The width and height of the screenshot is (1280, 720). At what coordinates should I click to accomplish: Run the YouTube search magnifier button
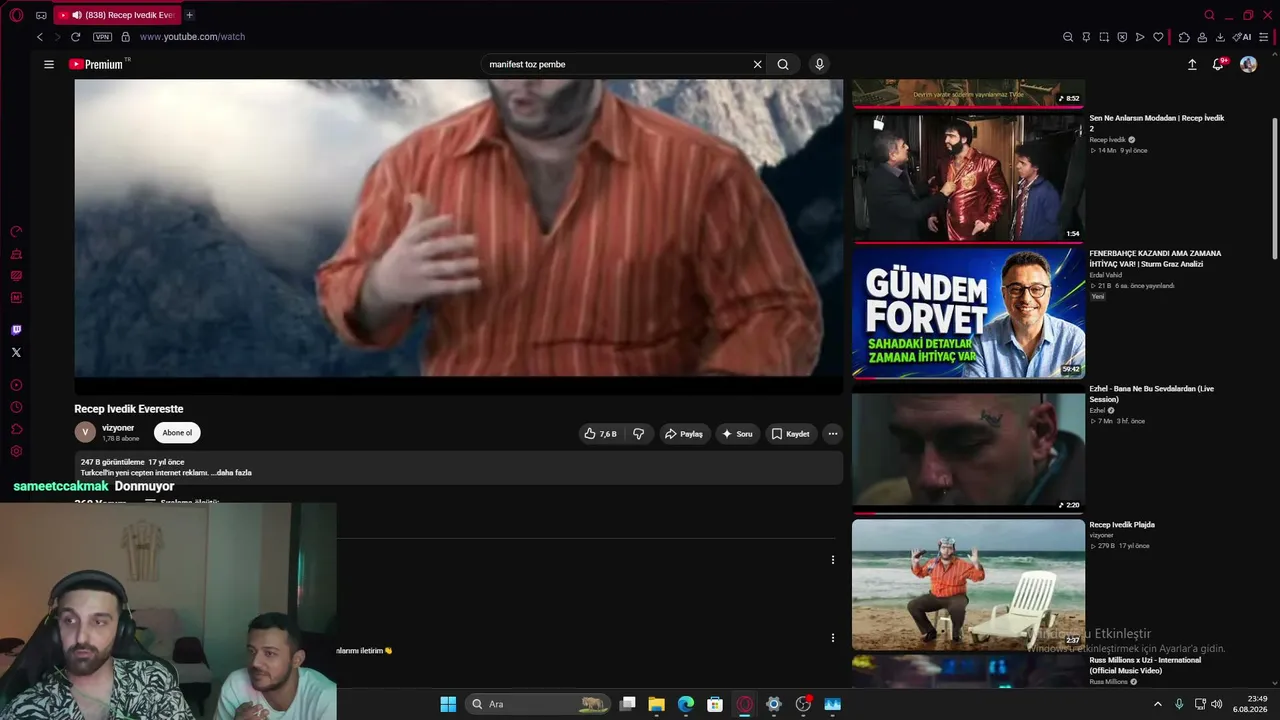(783, 64)
